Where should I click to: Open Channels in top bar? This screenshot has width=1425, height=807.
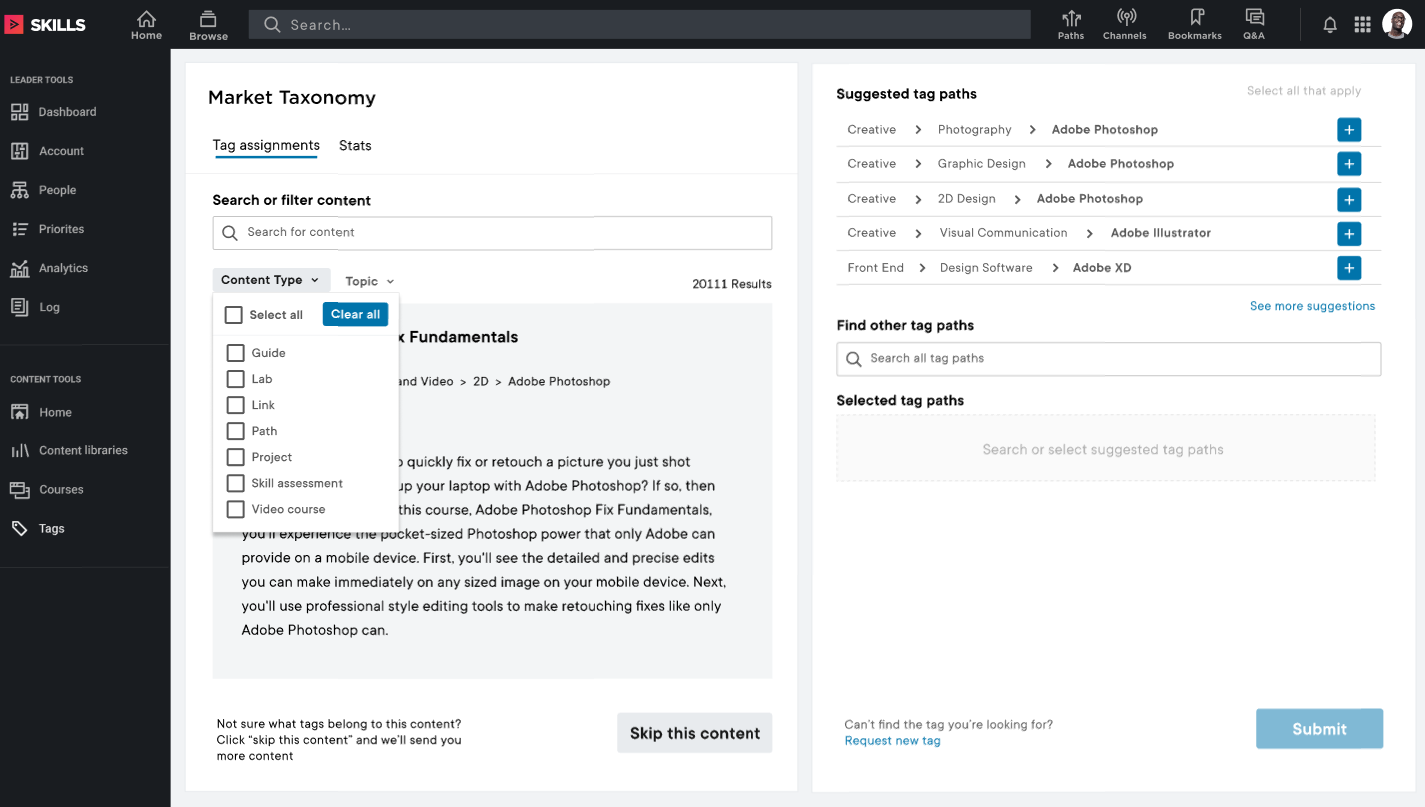(1125, 25)
